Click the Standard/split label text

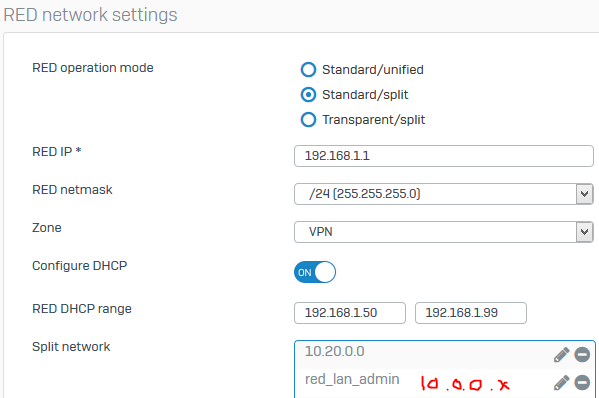[x=365, y=95]
